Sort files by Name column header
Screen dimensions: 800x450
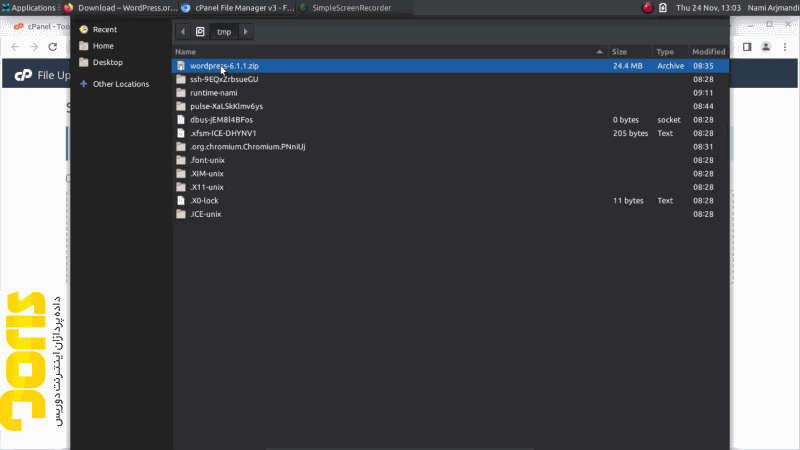(390, 52)
